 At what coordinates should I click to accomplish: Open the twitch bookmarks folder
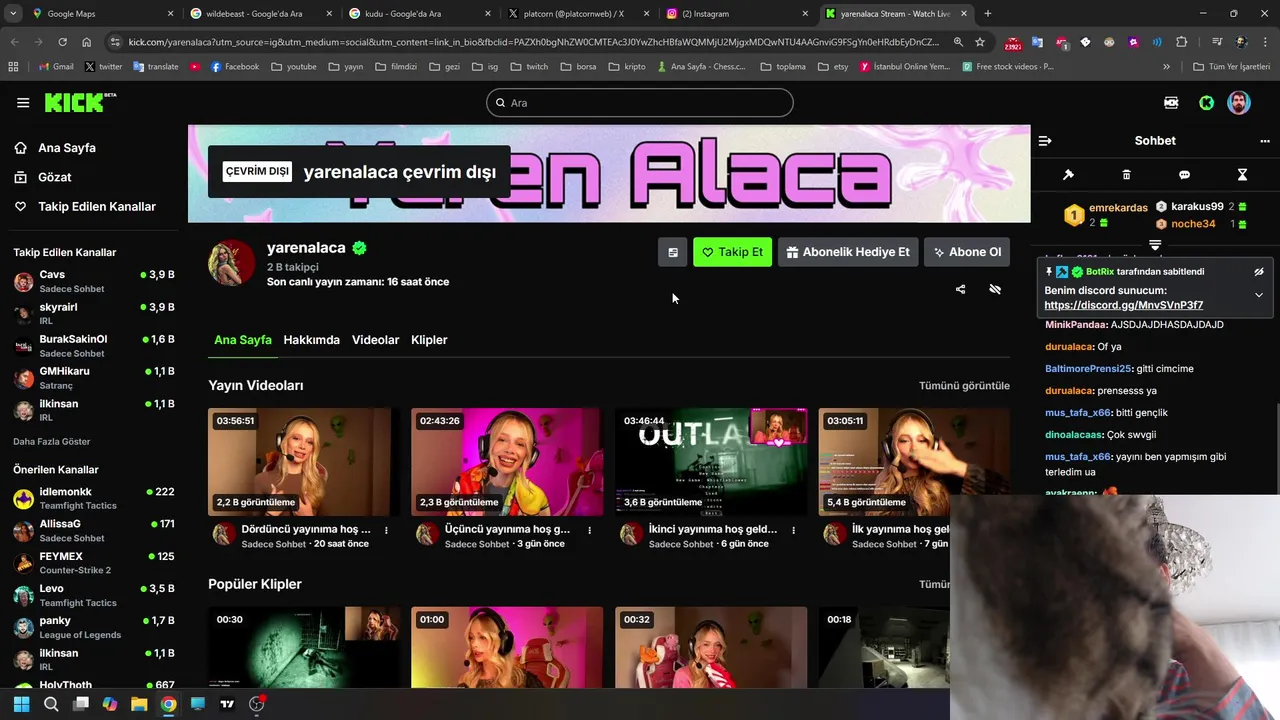[529, 67]
